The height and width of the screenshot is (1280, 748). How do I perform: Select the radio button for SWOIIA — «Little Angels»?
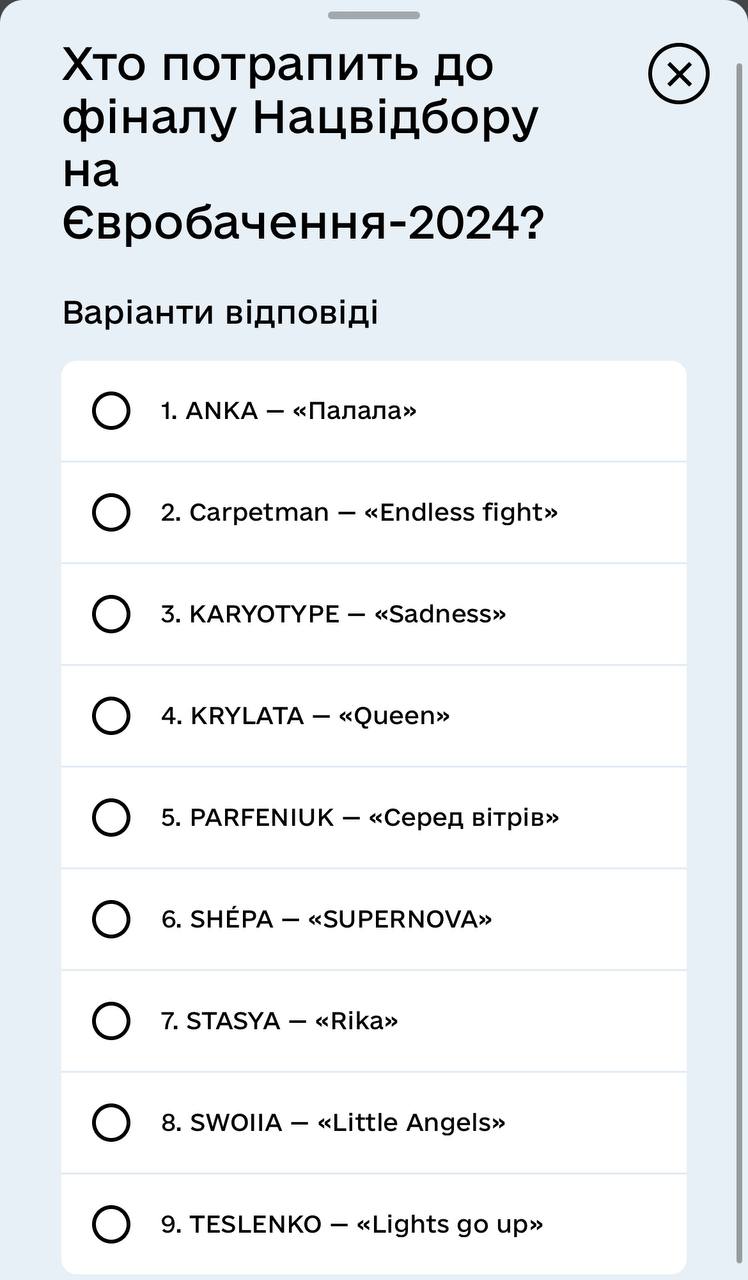(x=110, y=1123)
